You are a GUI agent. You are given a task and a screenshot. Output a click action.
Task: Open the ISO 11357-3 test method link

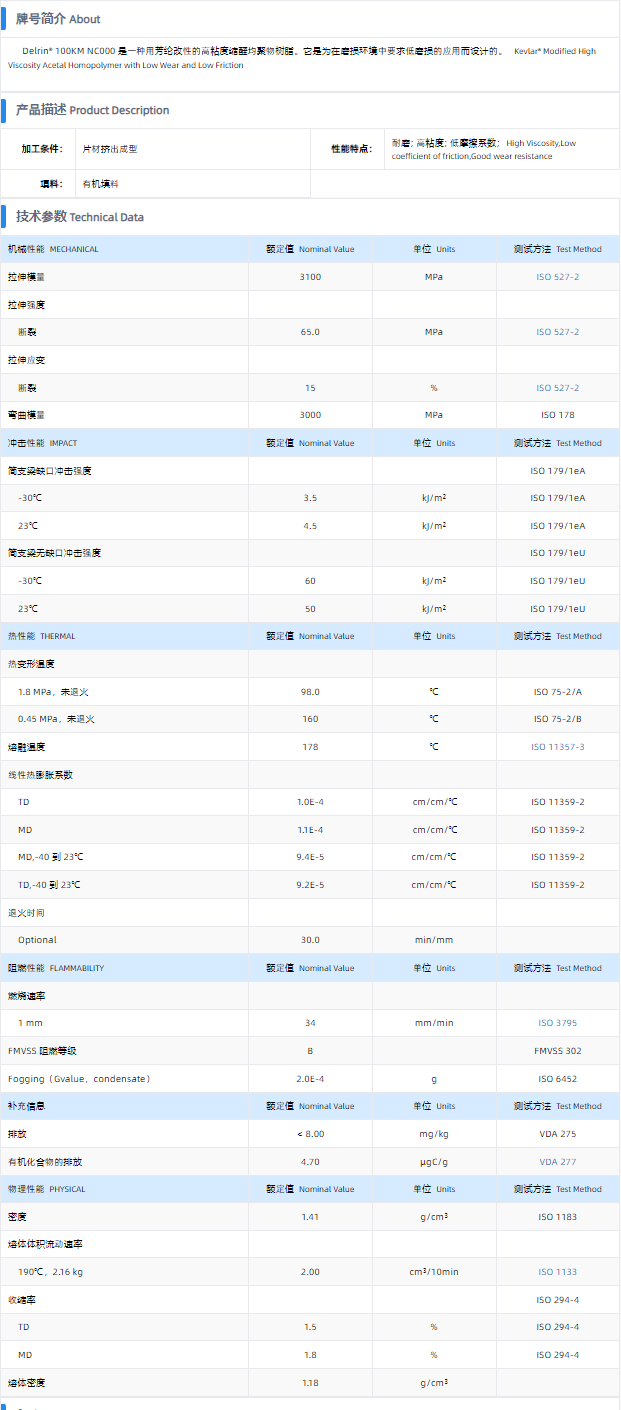pyautogui.click(x=557, y=747)
